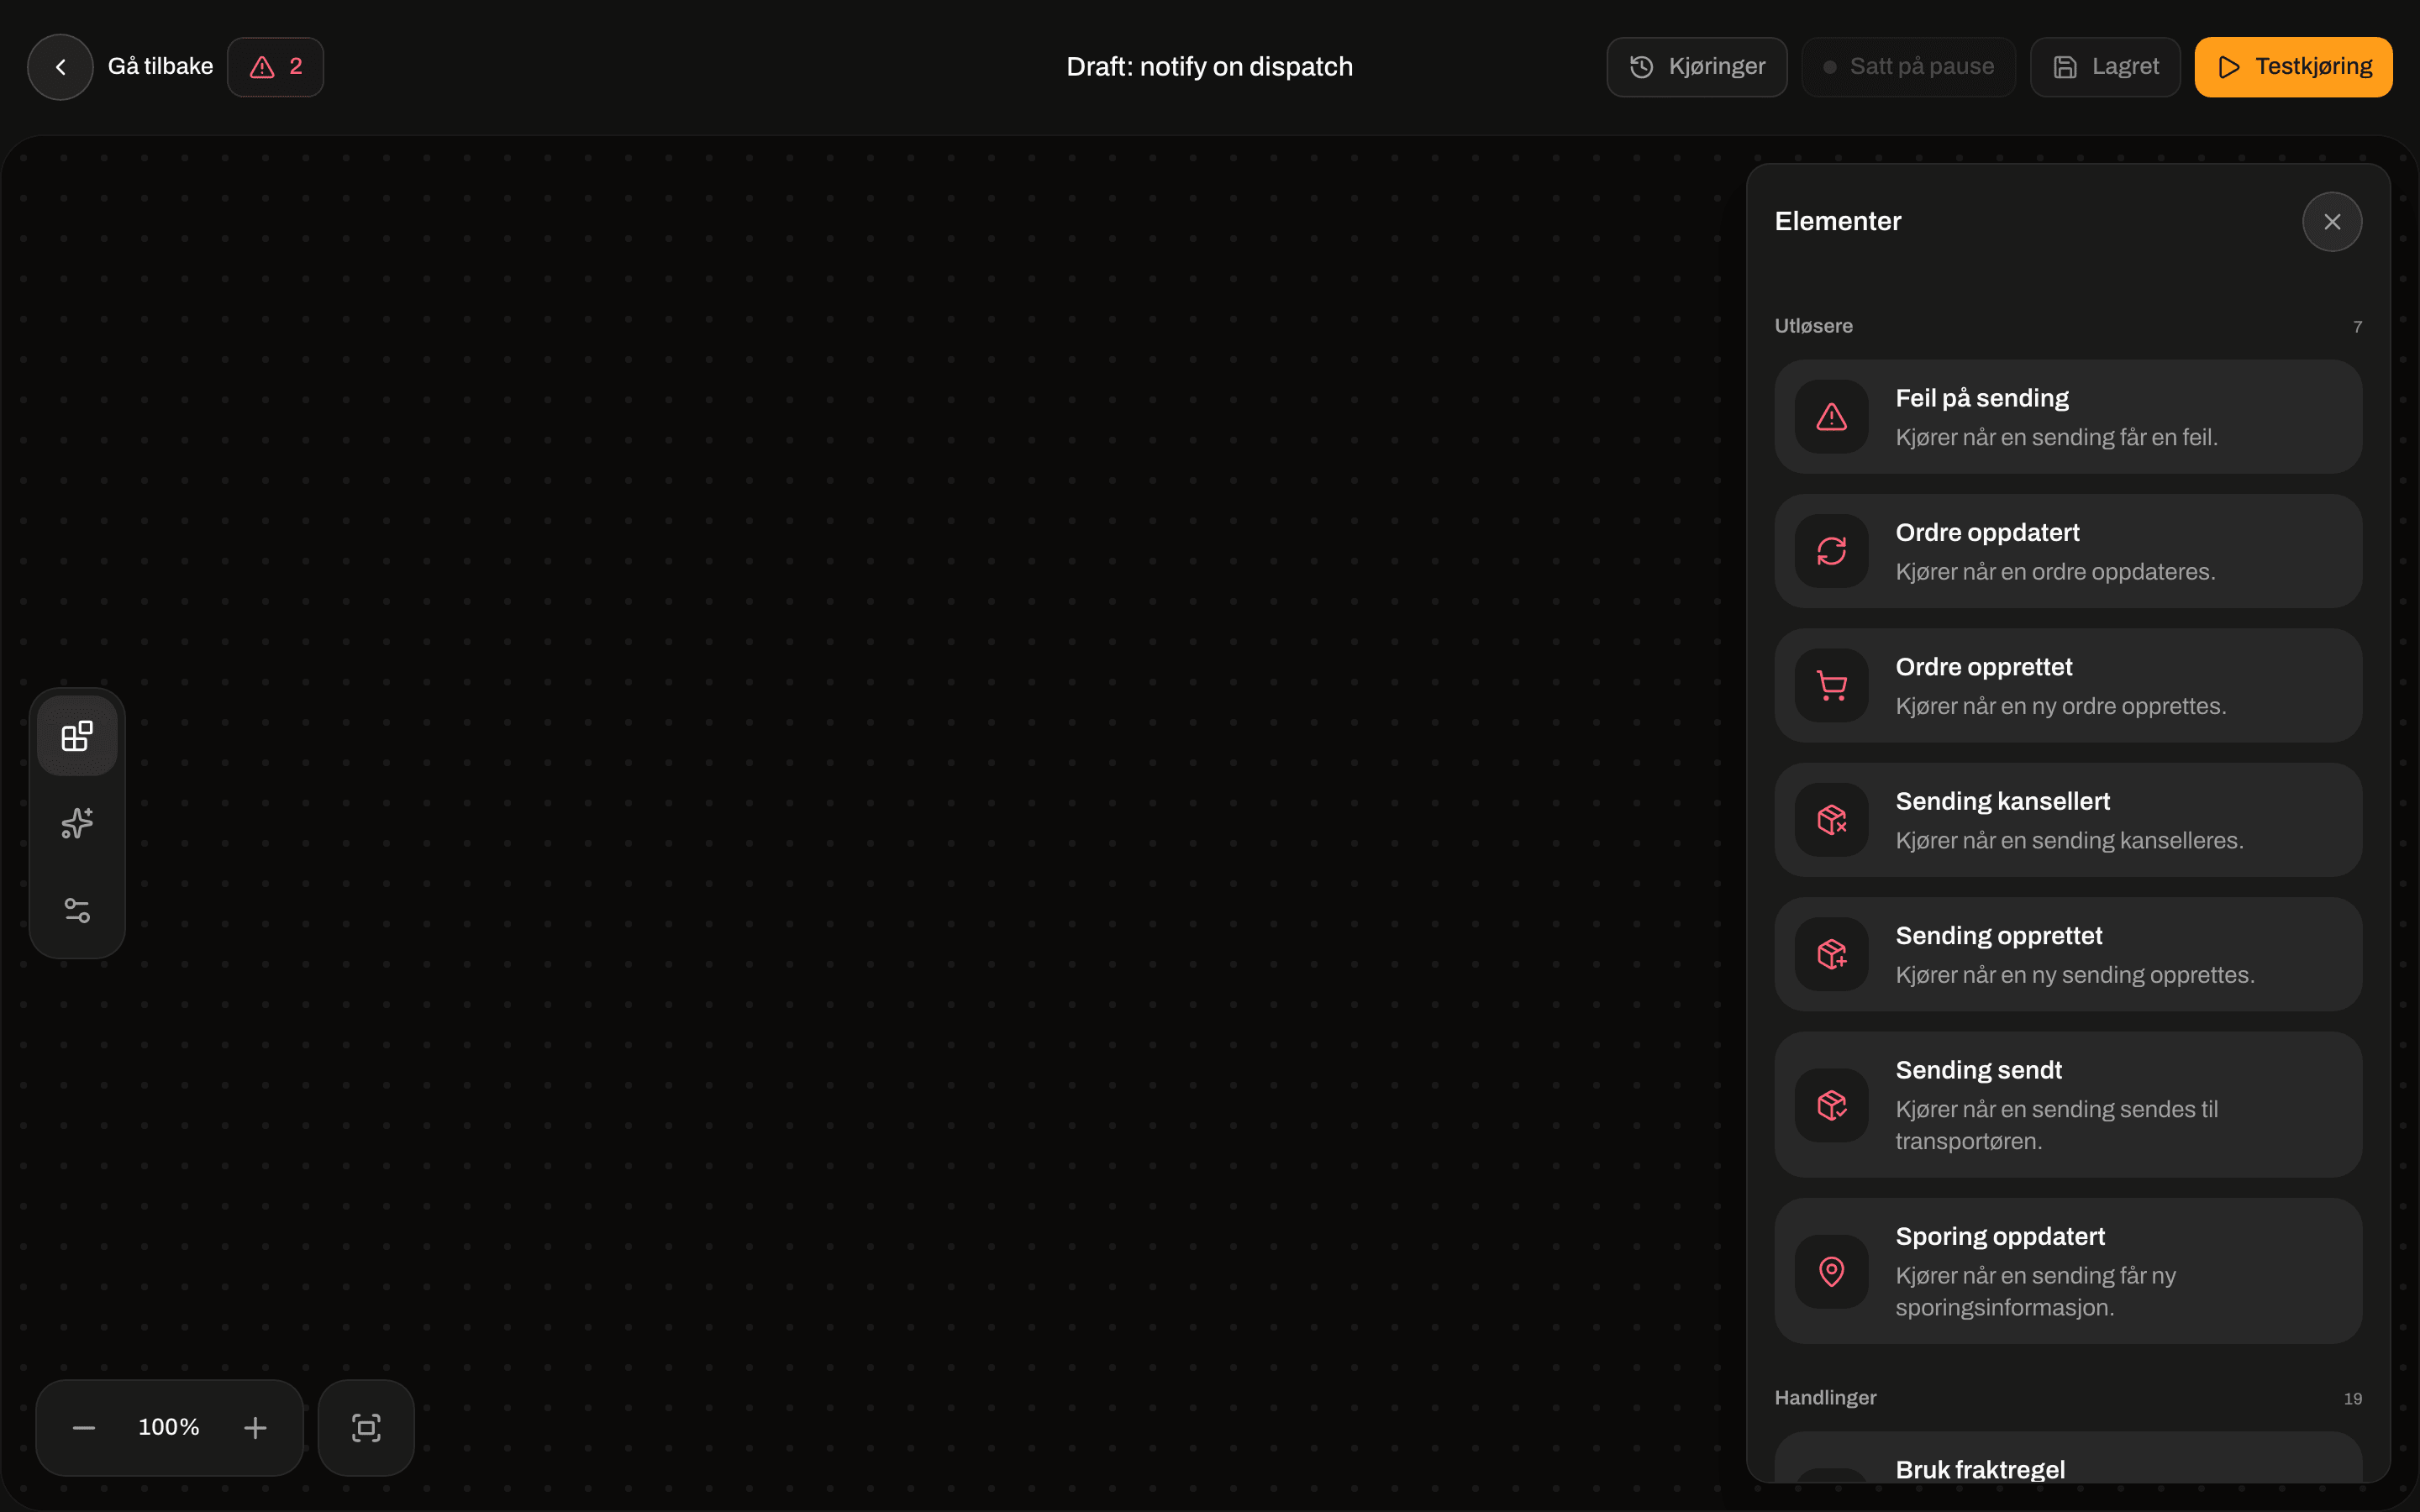Select the Ordre oppdatert refresh icon
The image size is (2420, 1512).
click(1831, 551)
